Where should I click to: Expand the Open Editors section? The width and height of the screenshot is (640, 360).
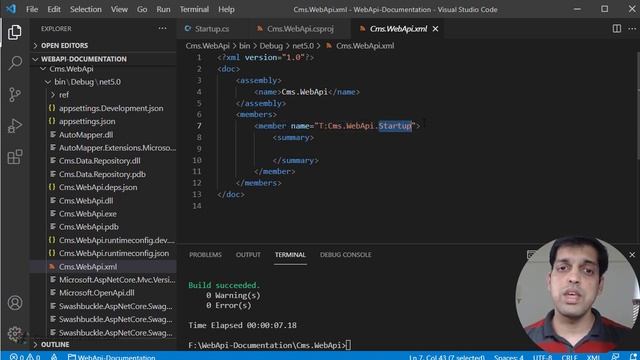pos(103,45)
